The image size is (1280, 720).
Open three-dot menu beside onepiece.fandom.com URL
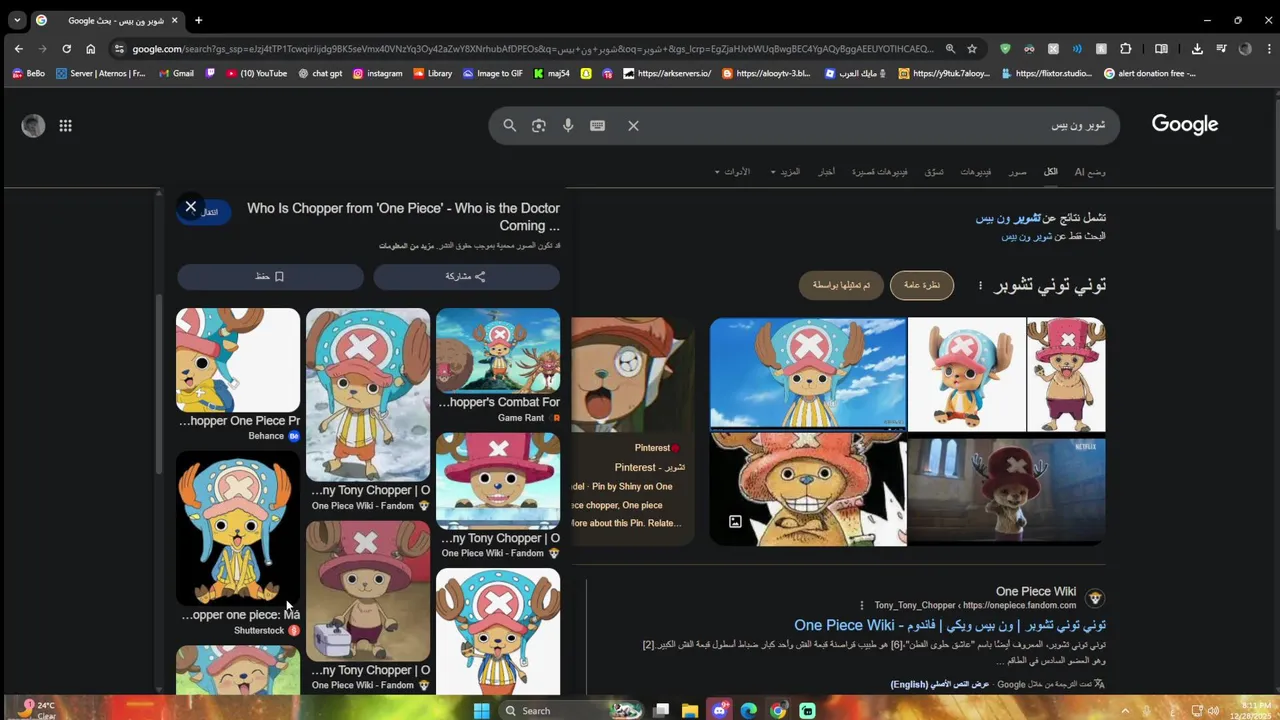tap(861, 605)
